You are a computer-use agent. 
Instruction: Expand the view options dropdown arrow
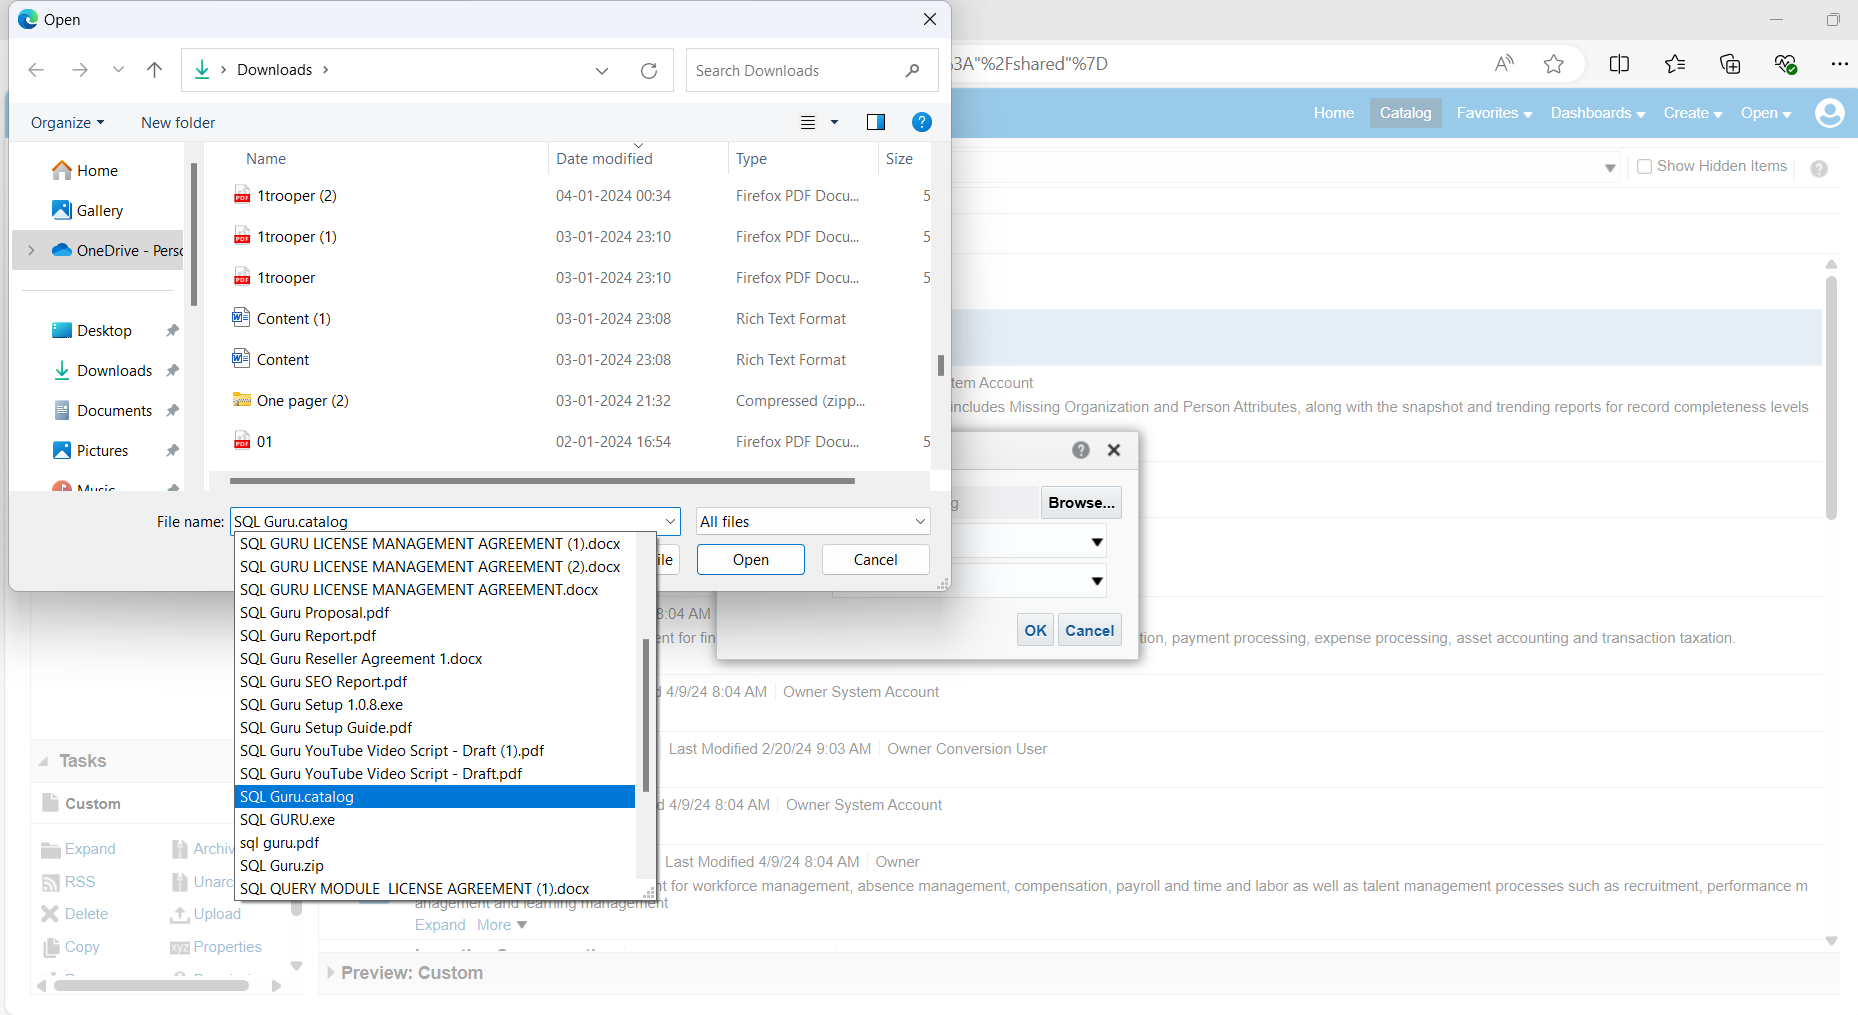click(834, 122)
